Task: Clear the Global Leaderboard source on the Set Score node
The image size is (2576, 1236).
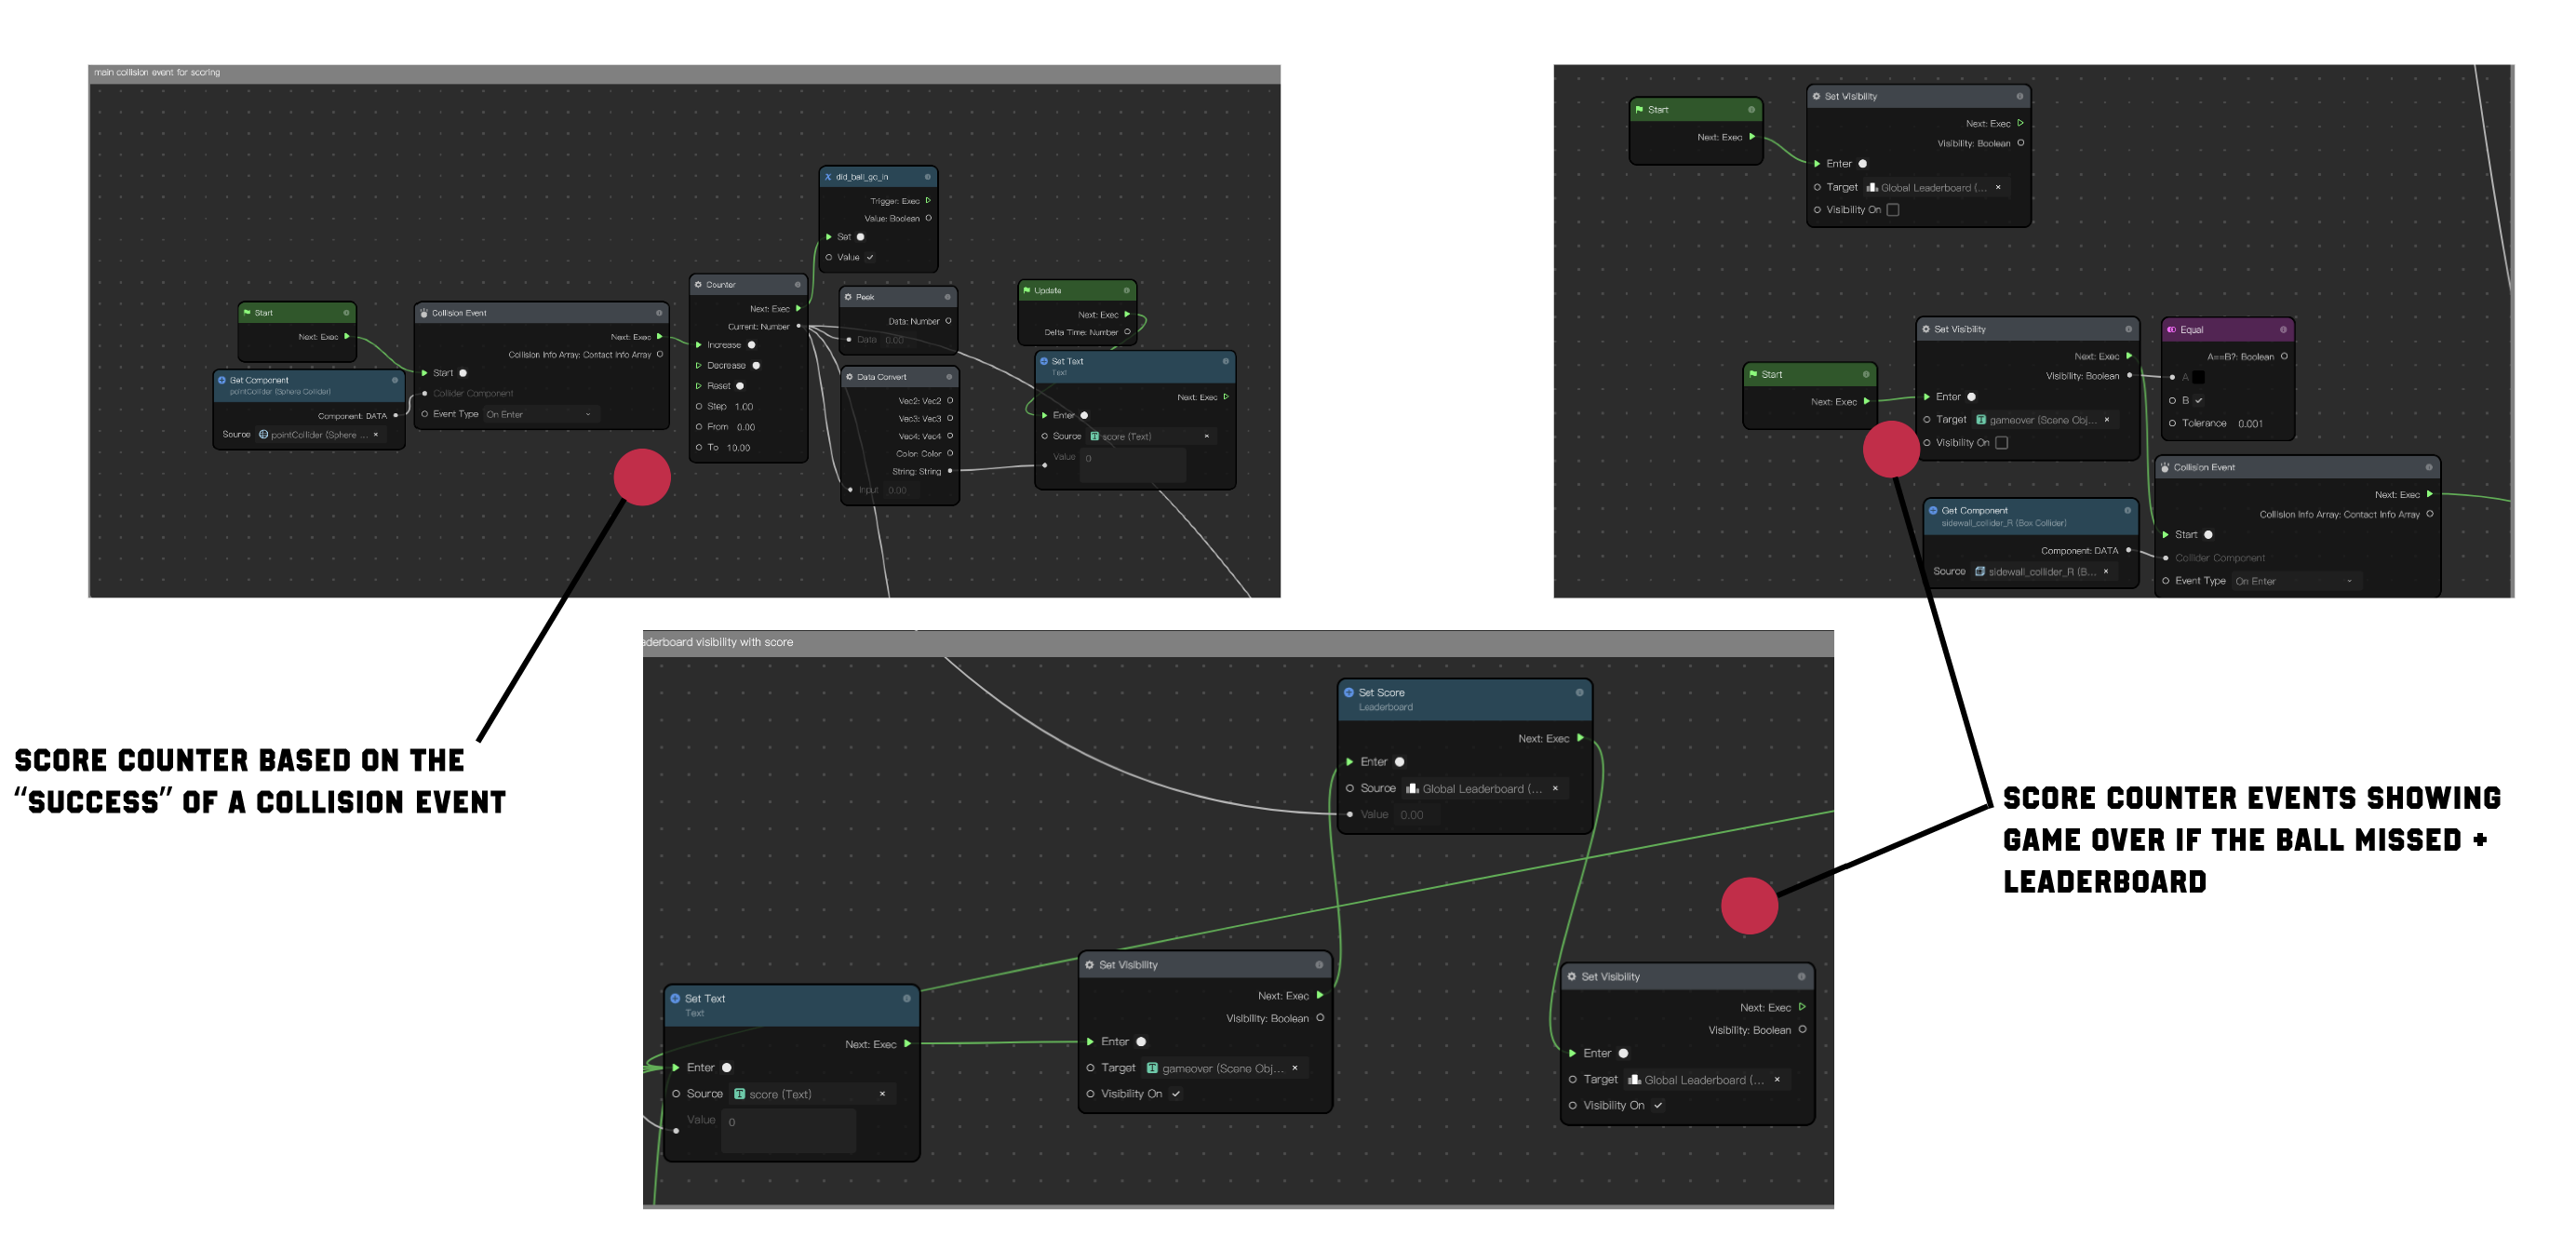Action: [x=1555, y=789]
